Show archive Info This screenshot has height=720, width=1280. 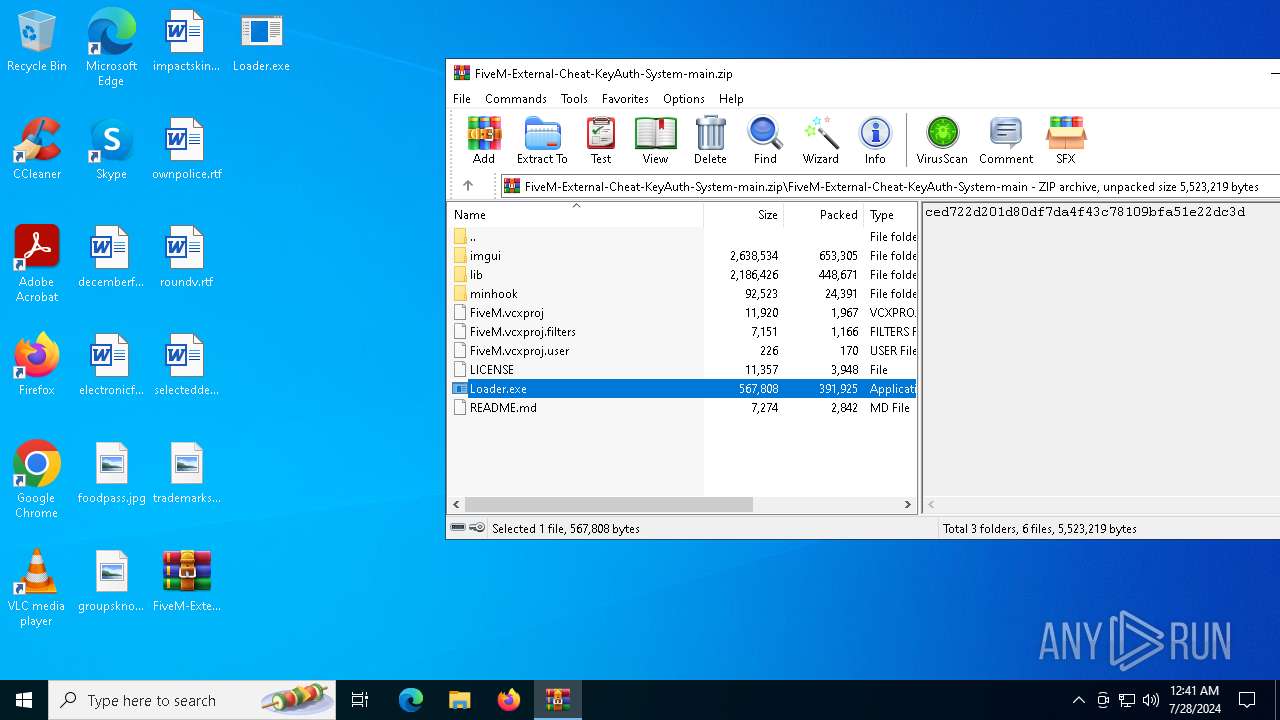pos(875,140)
